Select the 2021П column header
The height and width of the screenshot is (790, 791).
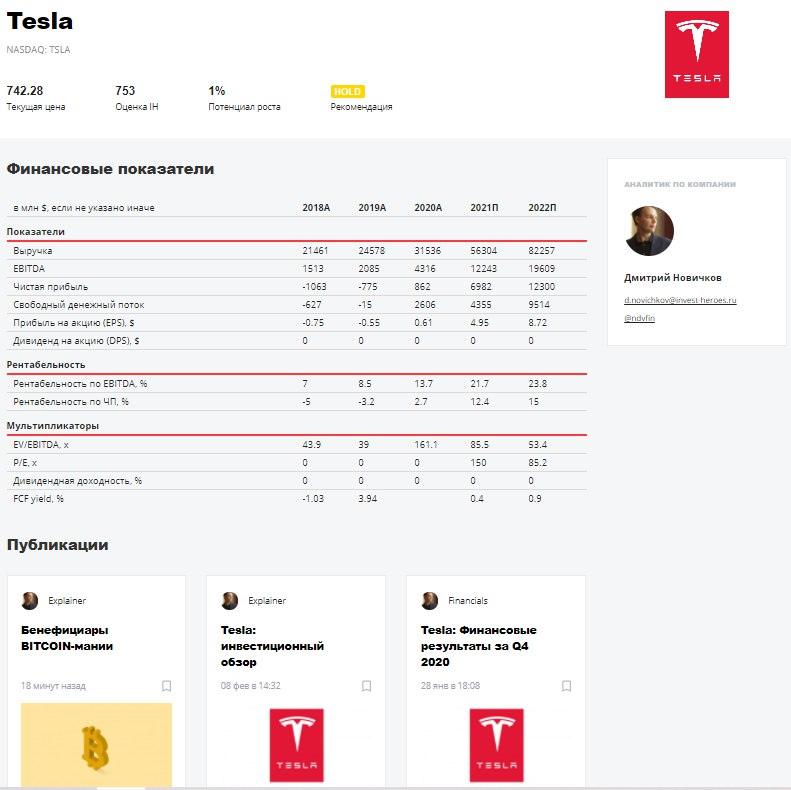coord(484,208)
